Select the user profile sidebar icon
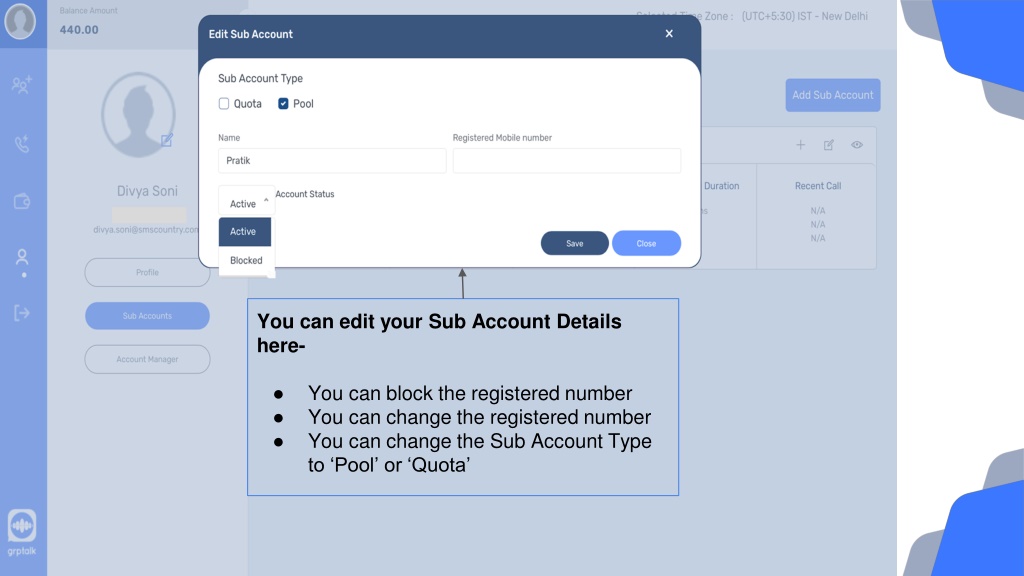The height and width of the screenshot is (576, 1024). (x=22, y=257)
